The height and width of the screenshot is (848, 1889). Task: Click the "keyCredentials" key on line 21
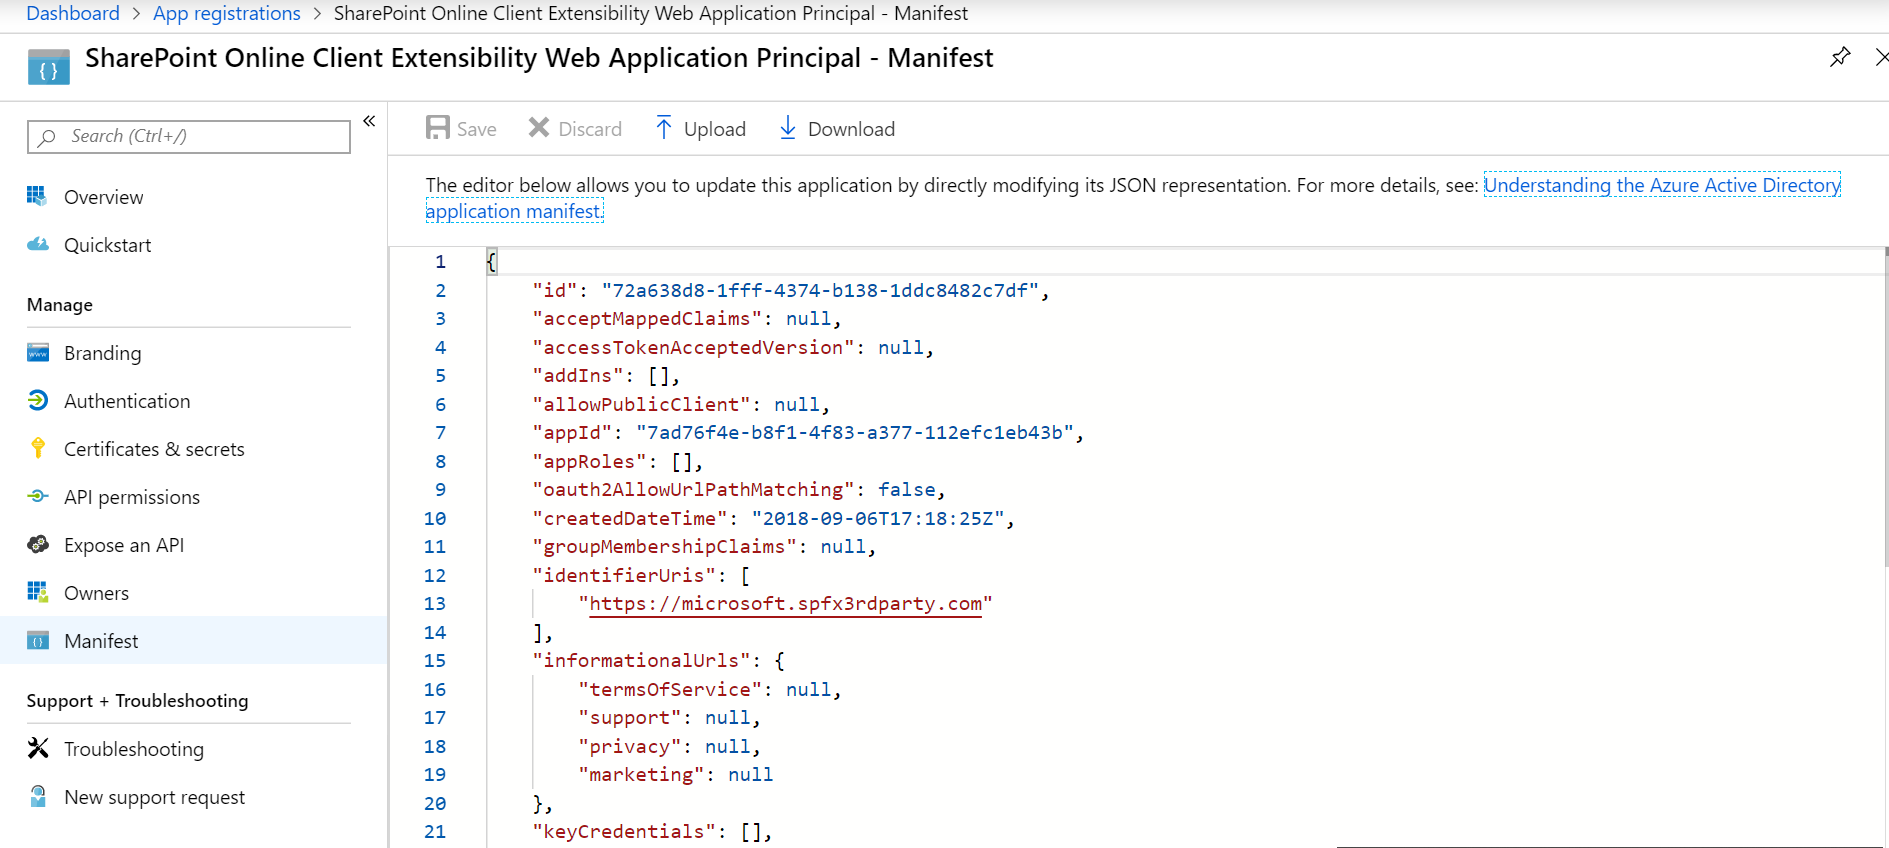(x=624, y=832)
